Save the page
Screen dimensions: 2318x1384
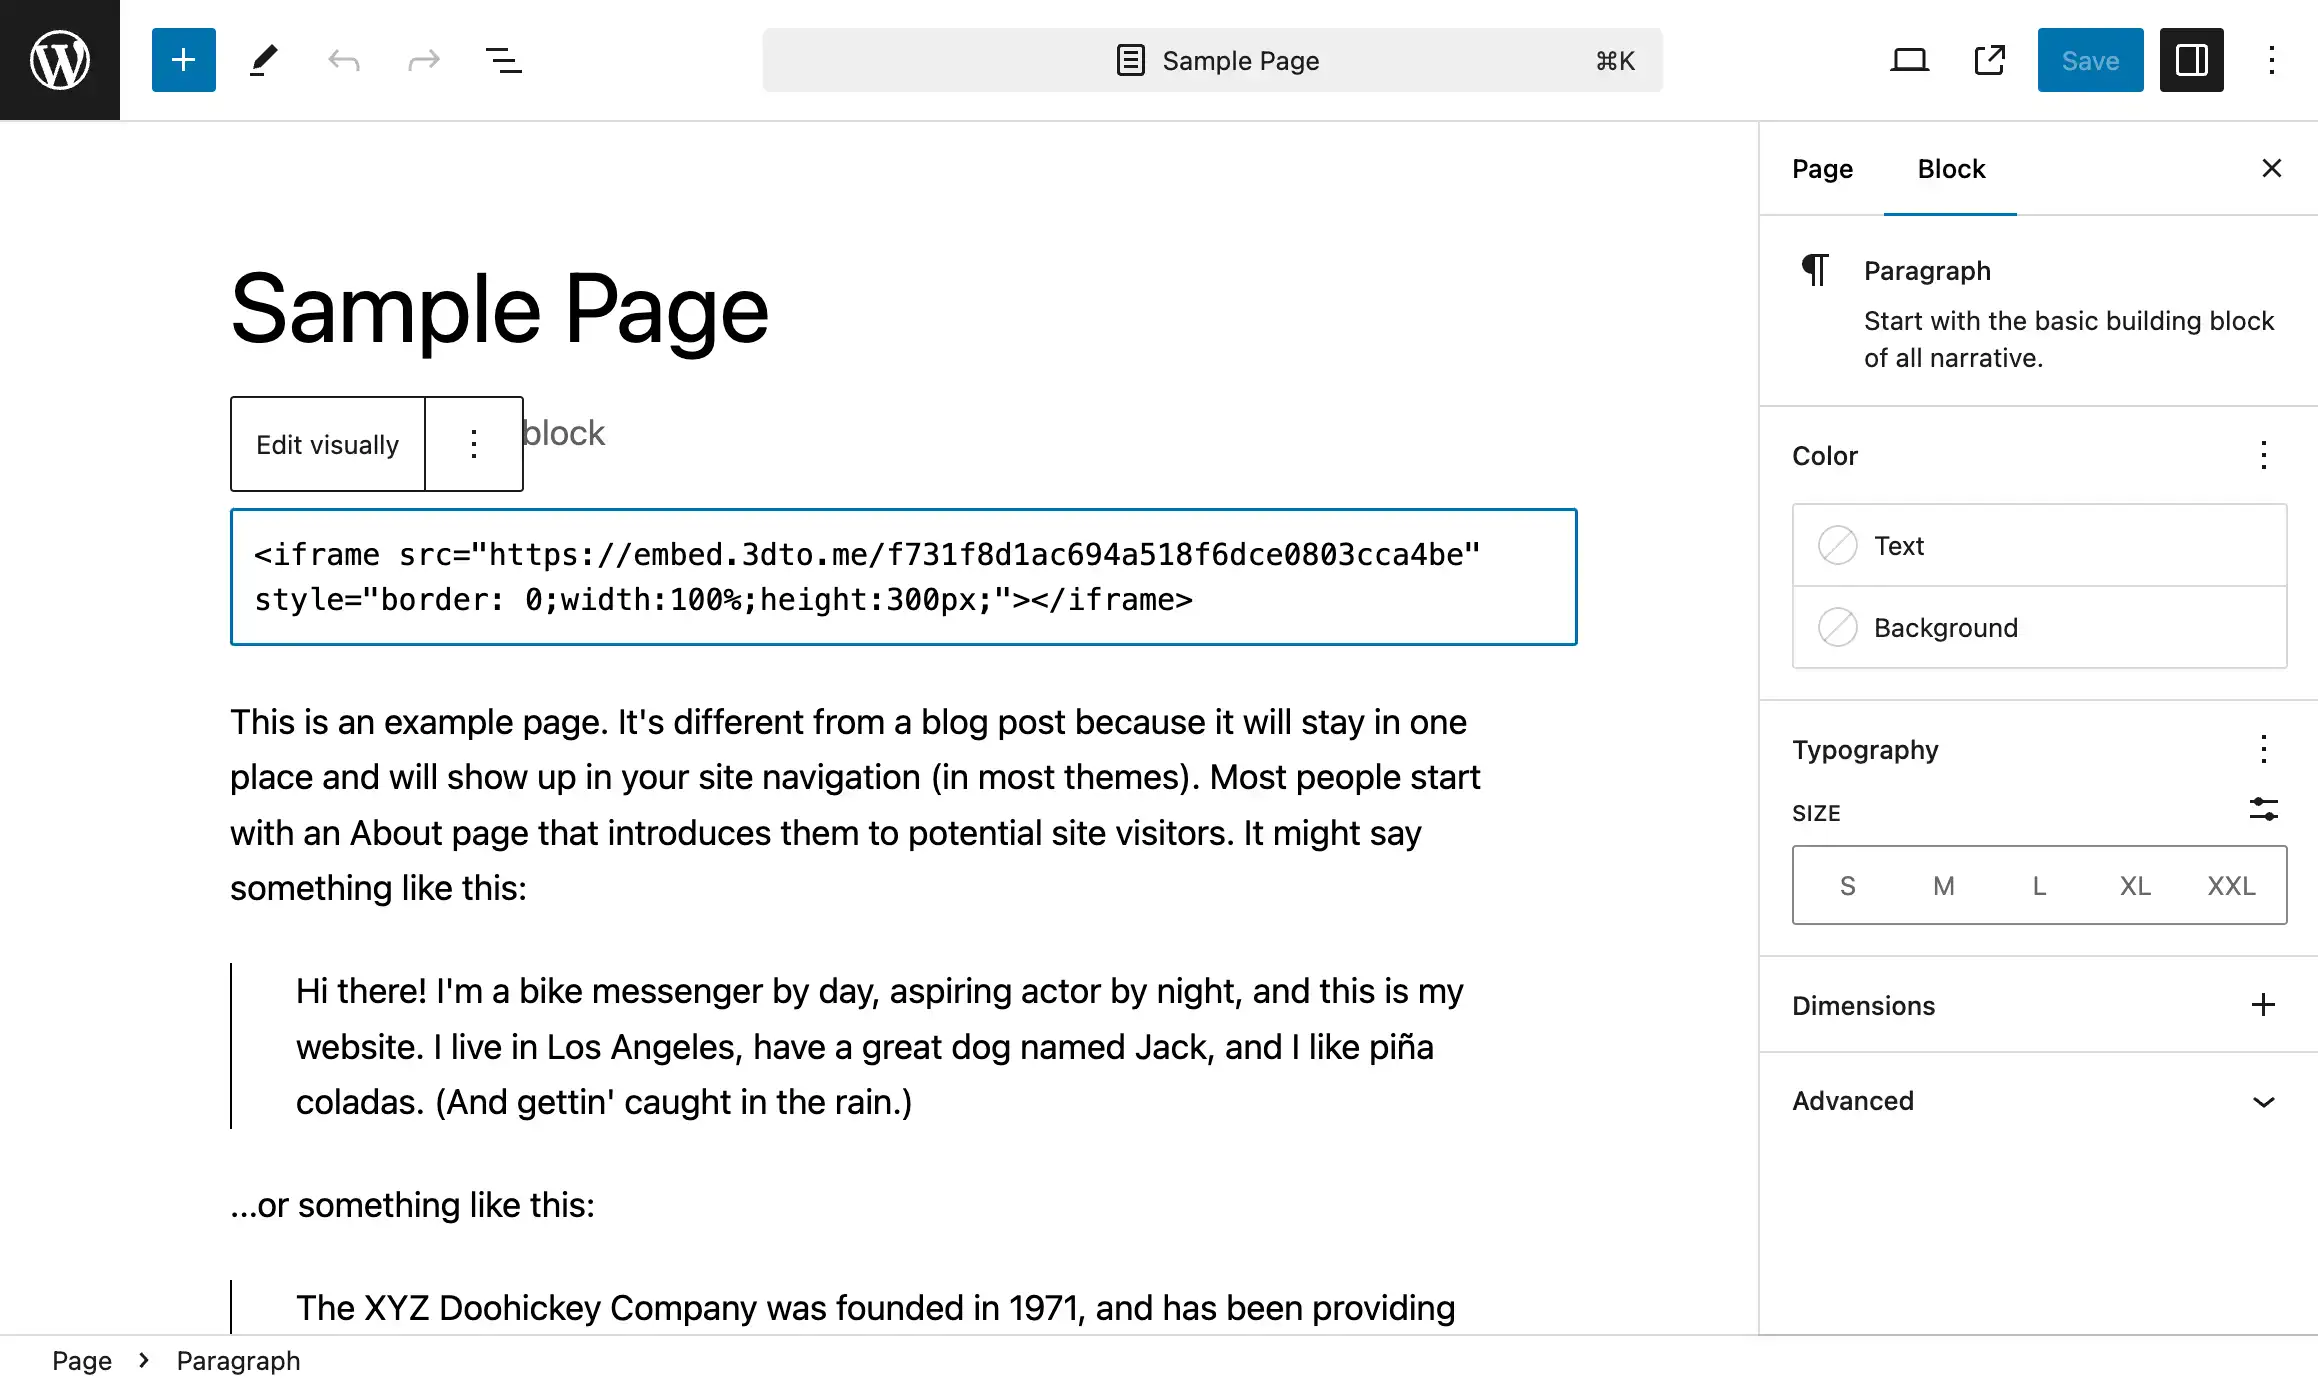pyautogui.click(x=2090, y=60)
